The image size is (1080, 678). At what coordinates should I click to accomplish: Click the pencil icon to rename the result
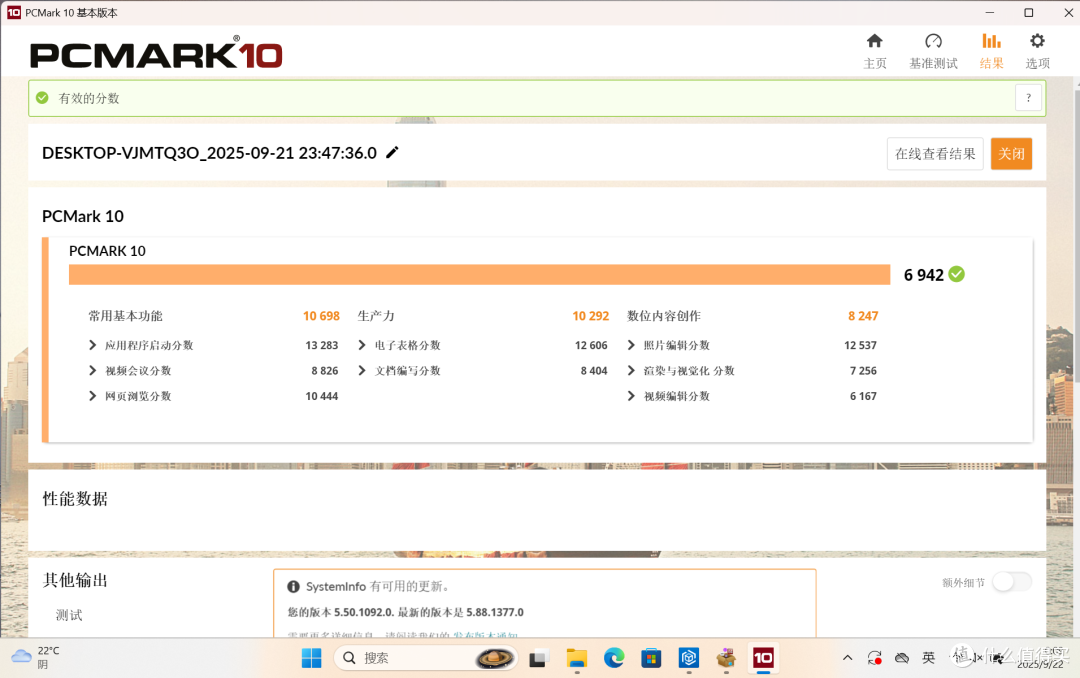392,152
